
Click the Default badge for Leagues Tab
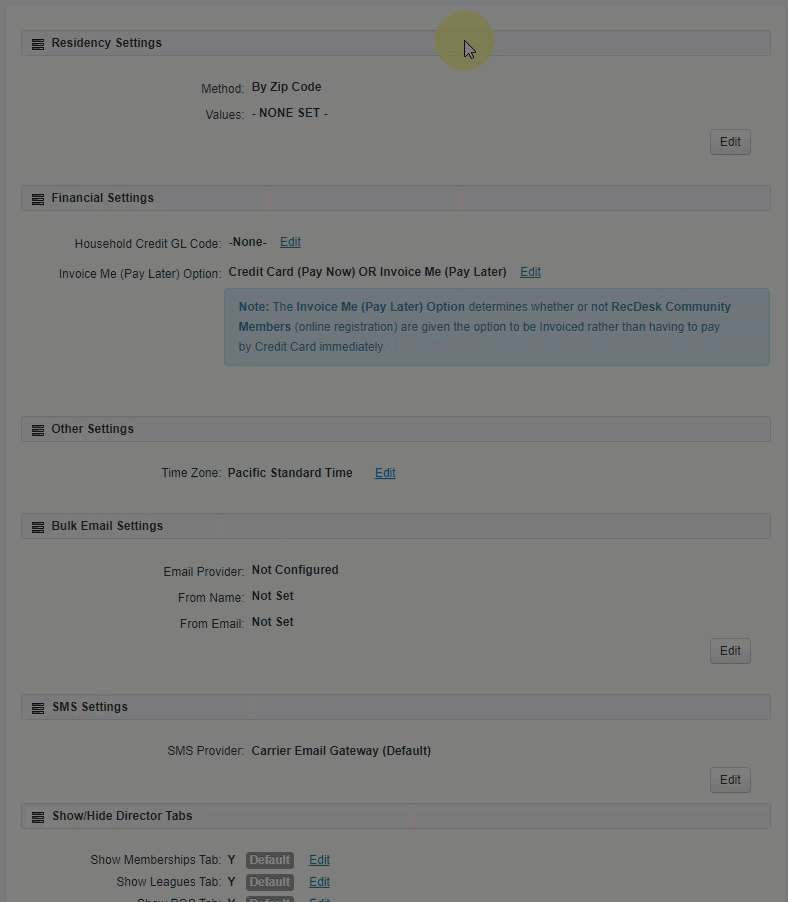coord(270,882)
